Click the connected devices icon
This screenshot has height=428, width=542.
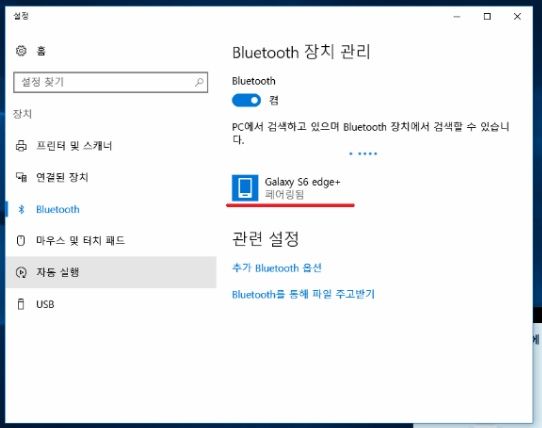(x=21, y=177)
